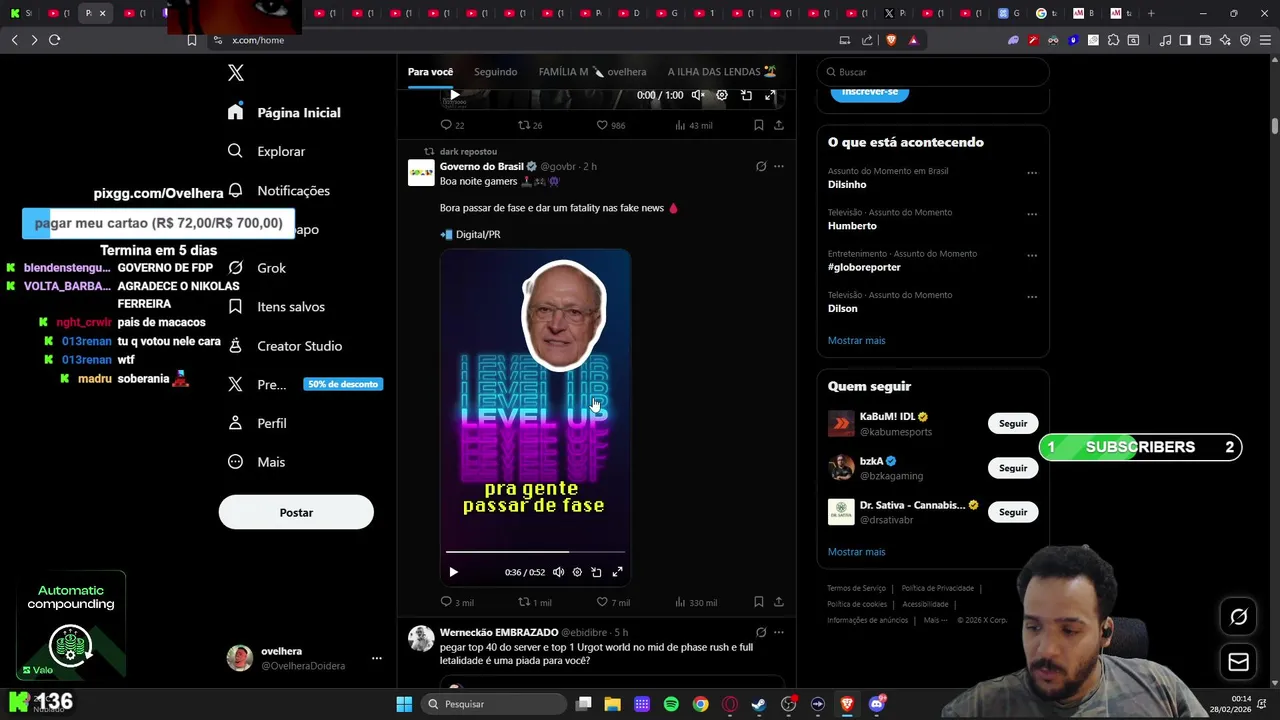Click the X logo in the sidebar
Screen dimensions: 1280x720
click(236, 73)
